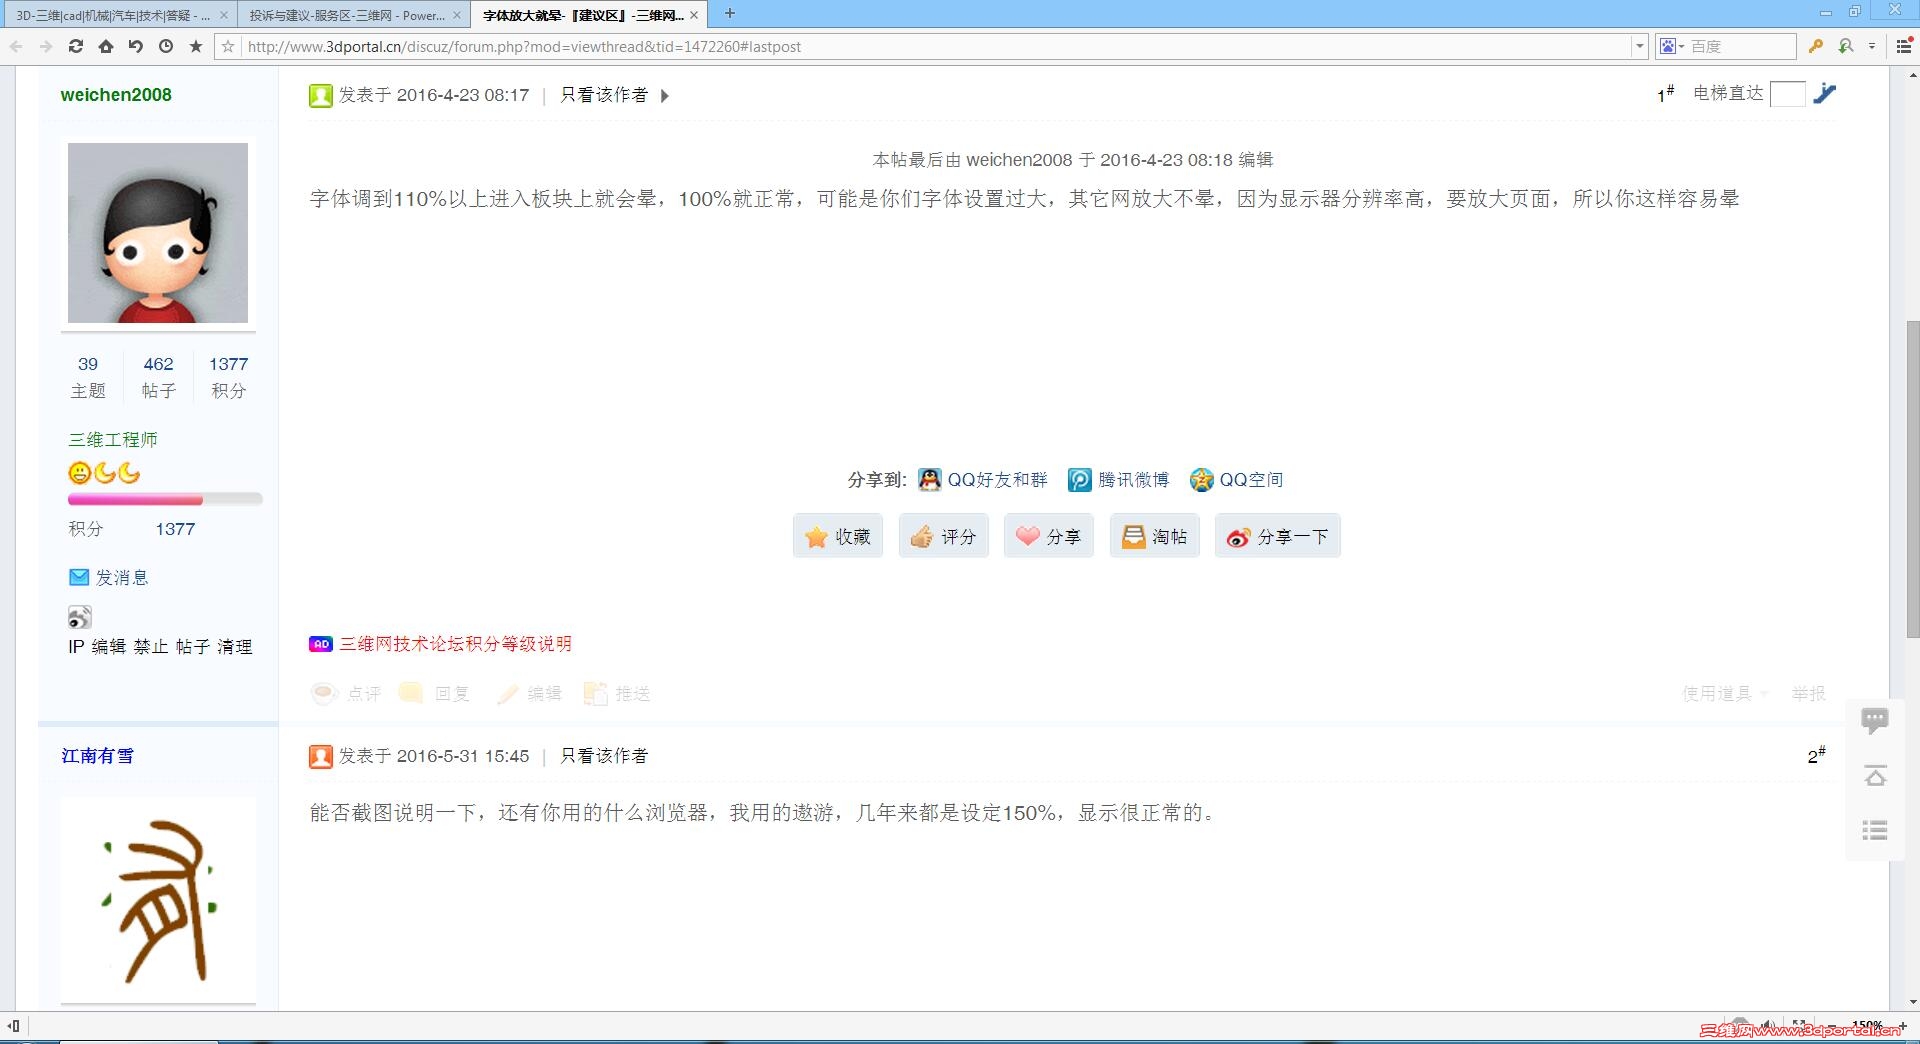Click the key password manager icon
The width and height of the screenshot is (1920, 1044).
pyautogui.click(x=1816, y=46)
